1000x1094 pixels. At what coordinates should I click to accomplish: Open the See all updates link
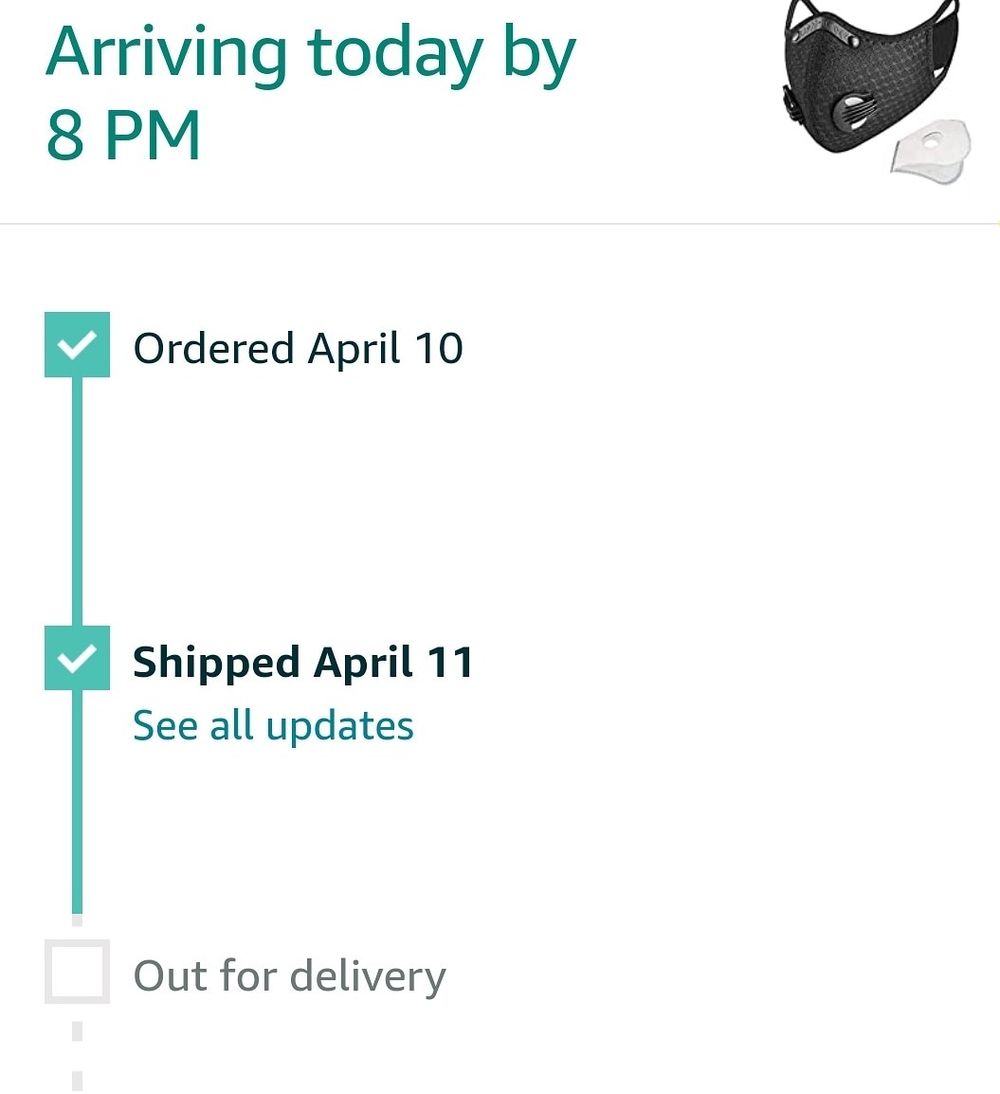[273, 726]
